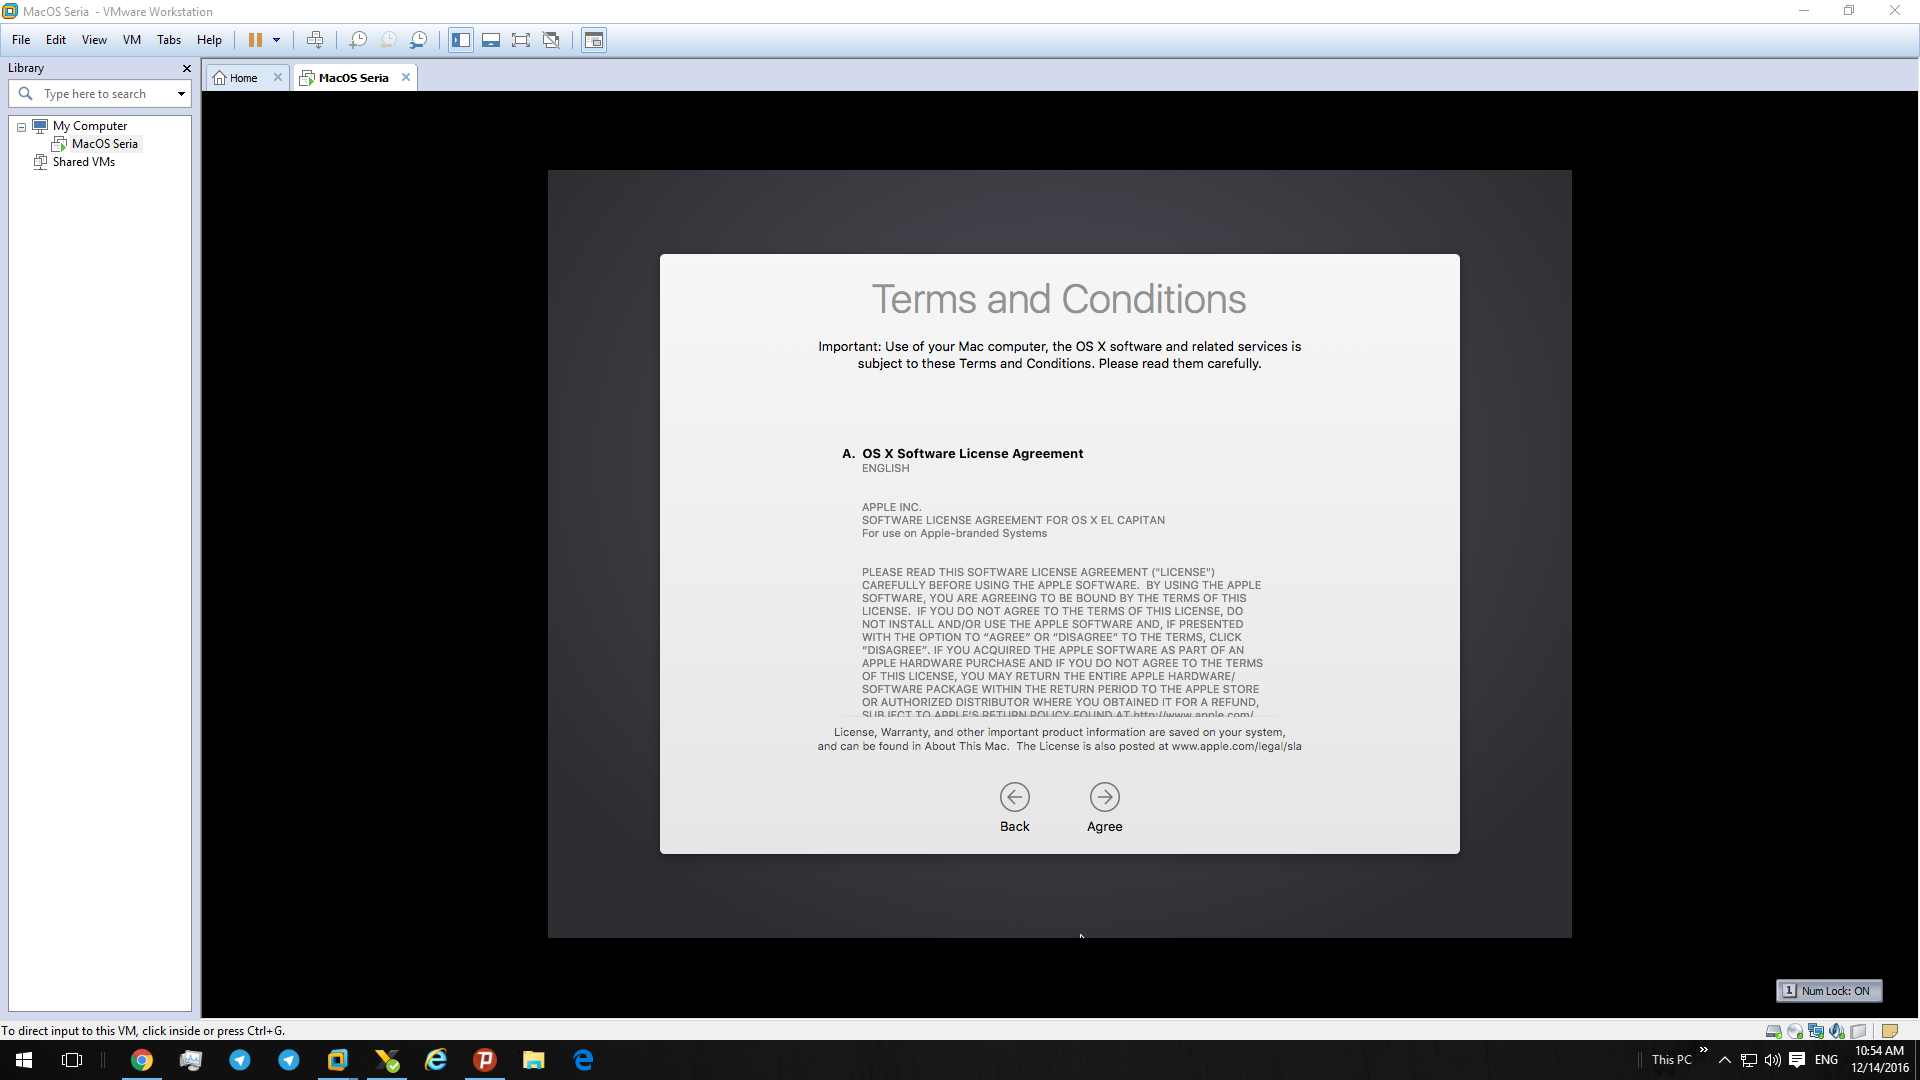Select My Computer in the library

(90, 126)
